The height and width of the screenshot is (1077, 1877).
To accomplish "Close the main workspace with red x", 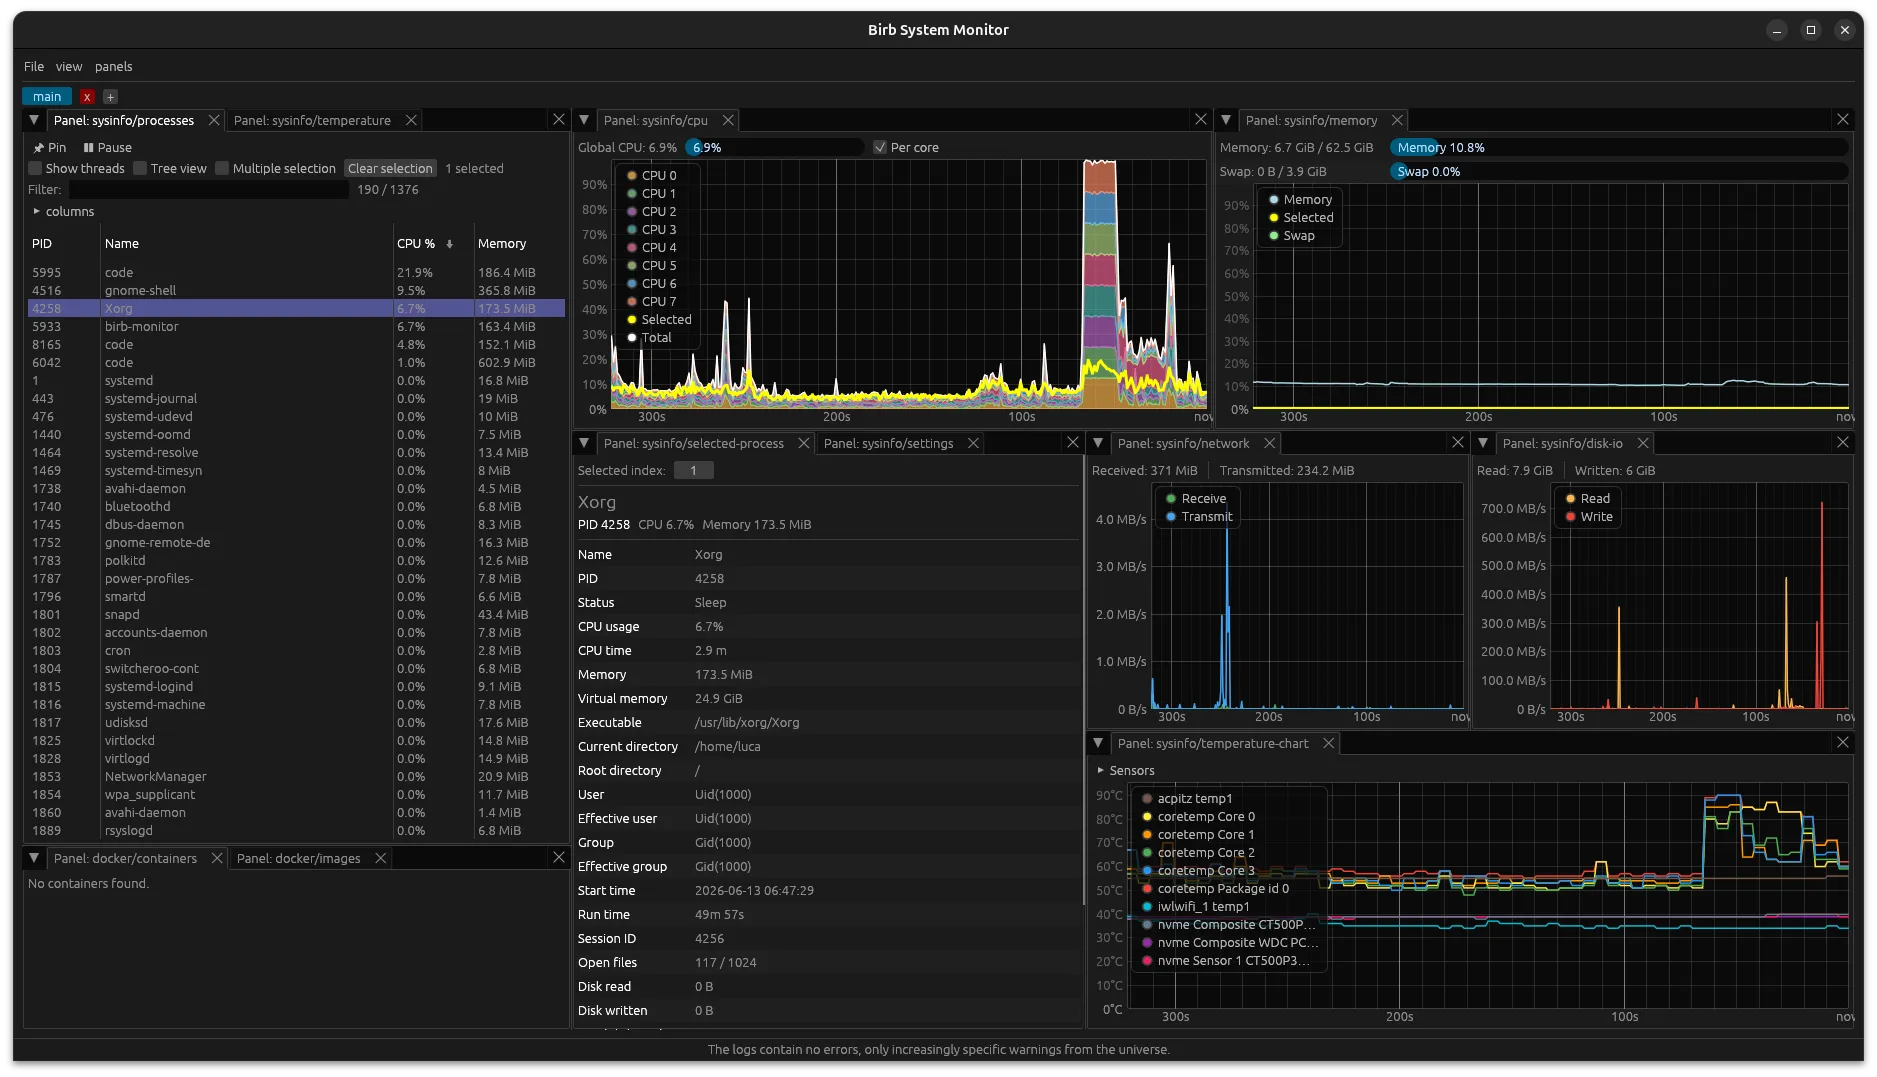I will click(x=87, y=97).
